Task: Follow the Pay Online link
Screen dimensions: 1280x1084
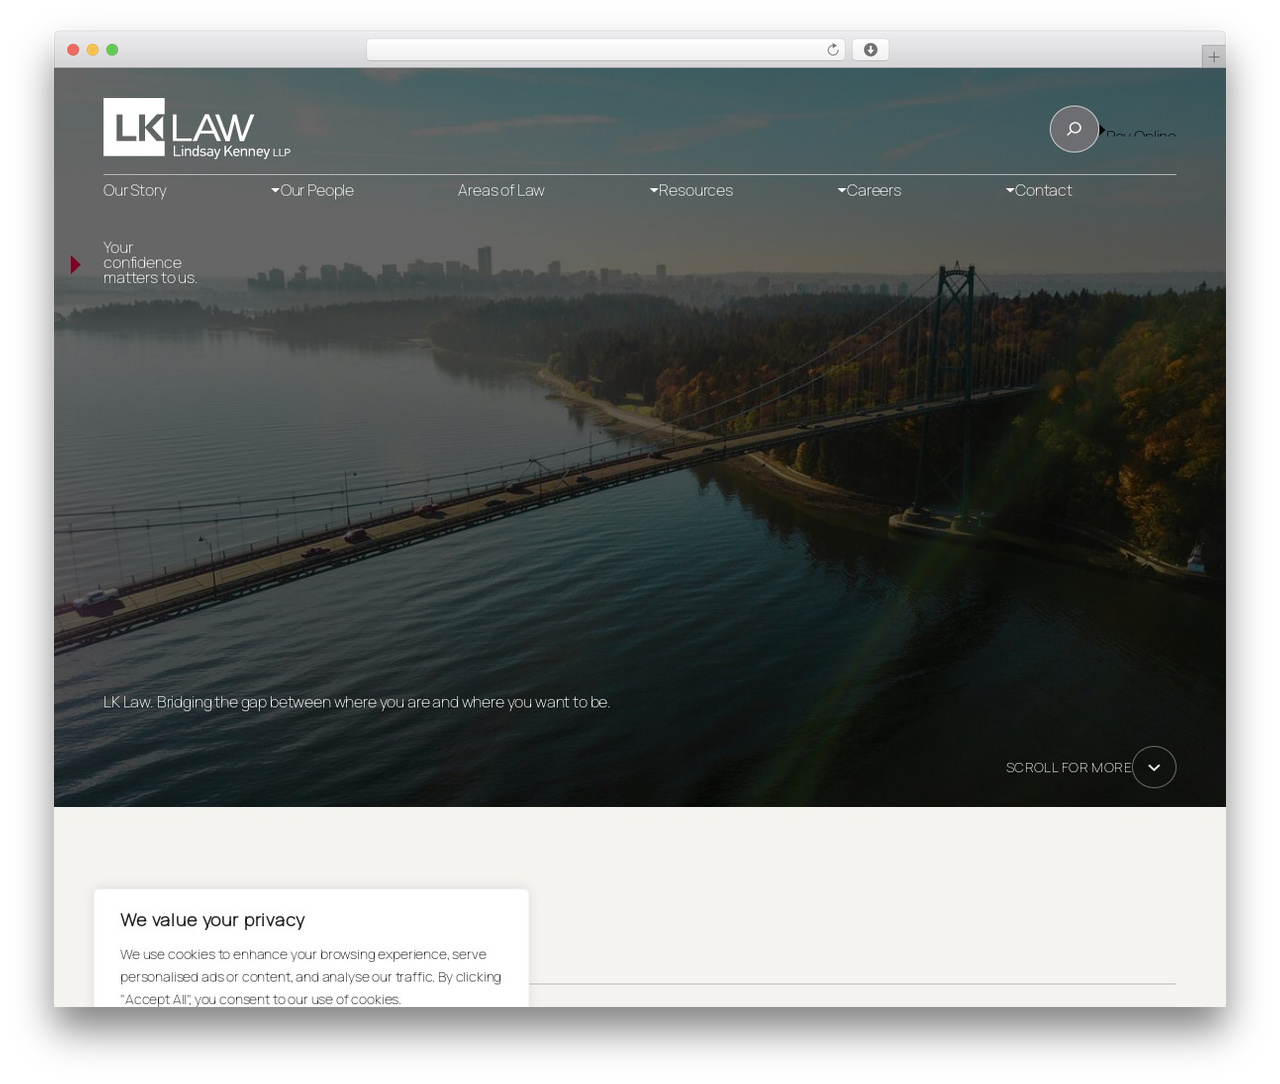Action: [1141, 133]
